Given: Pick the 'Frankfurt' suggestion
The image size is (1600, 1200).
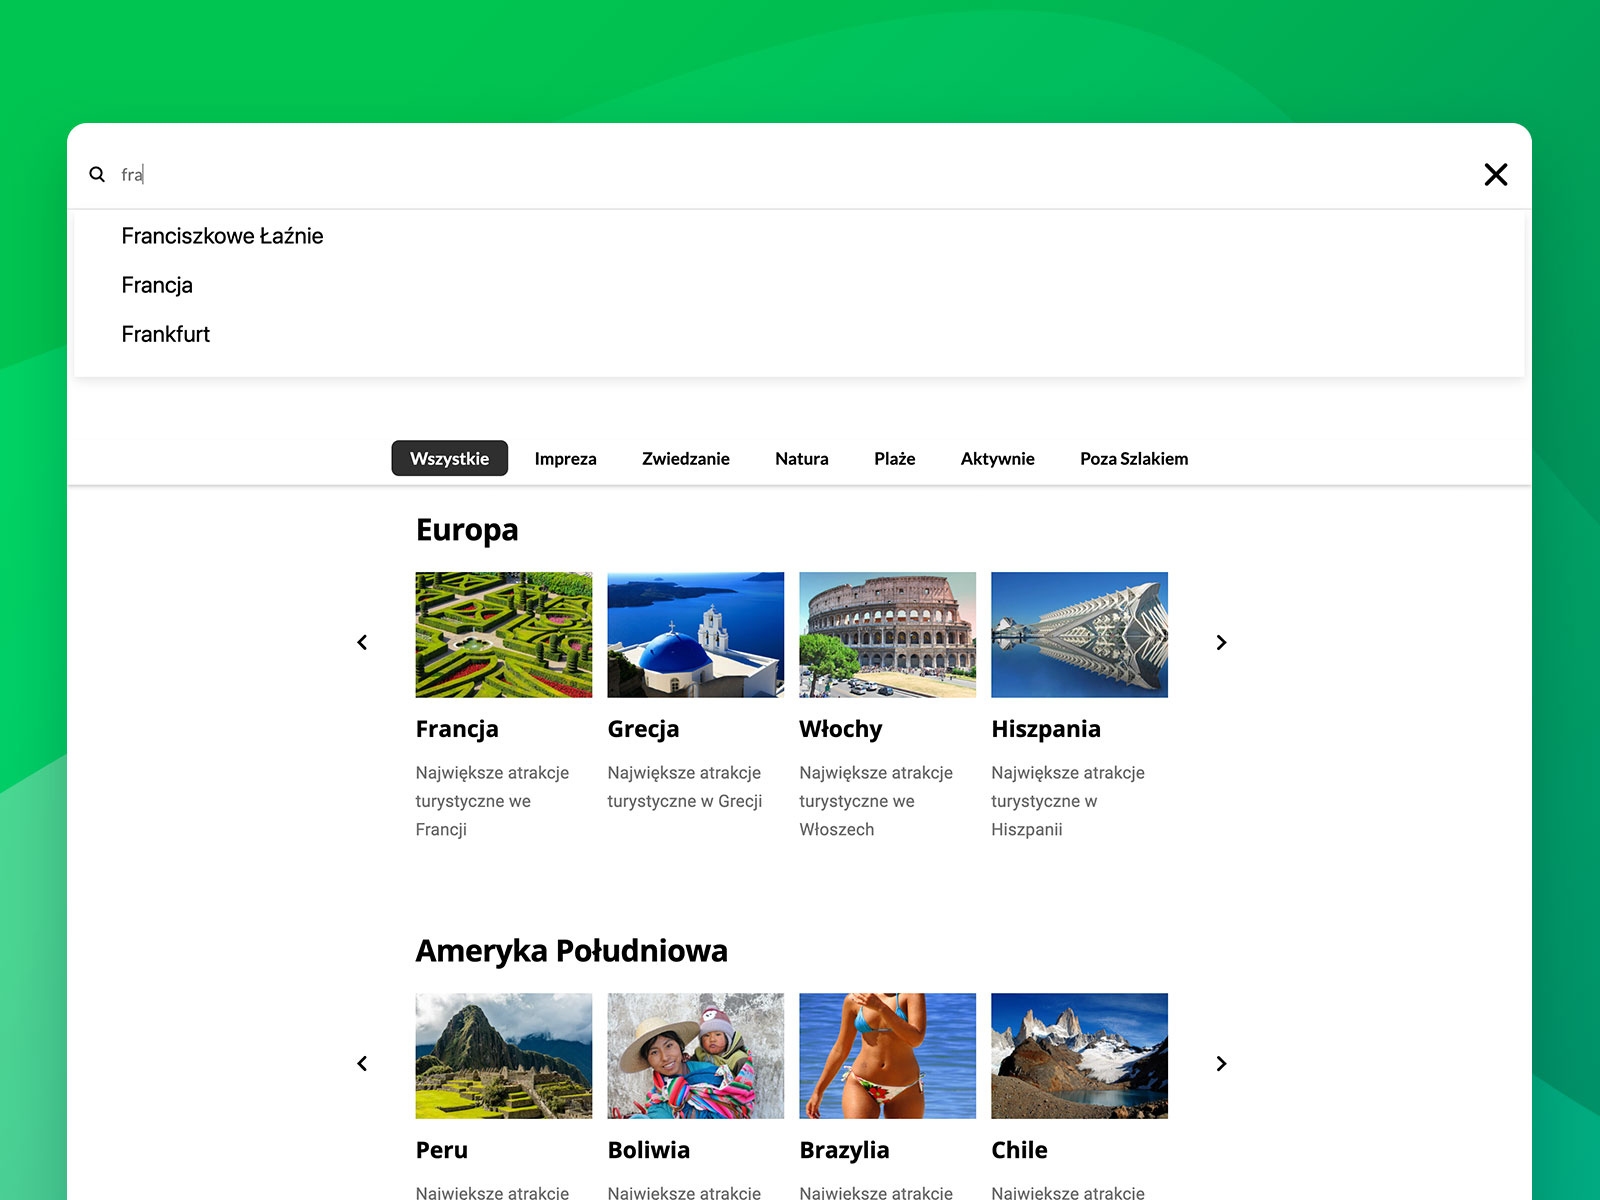Looking at the screenshot, I should click(166, 334).
